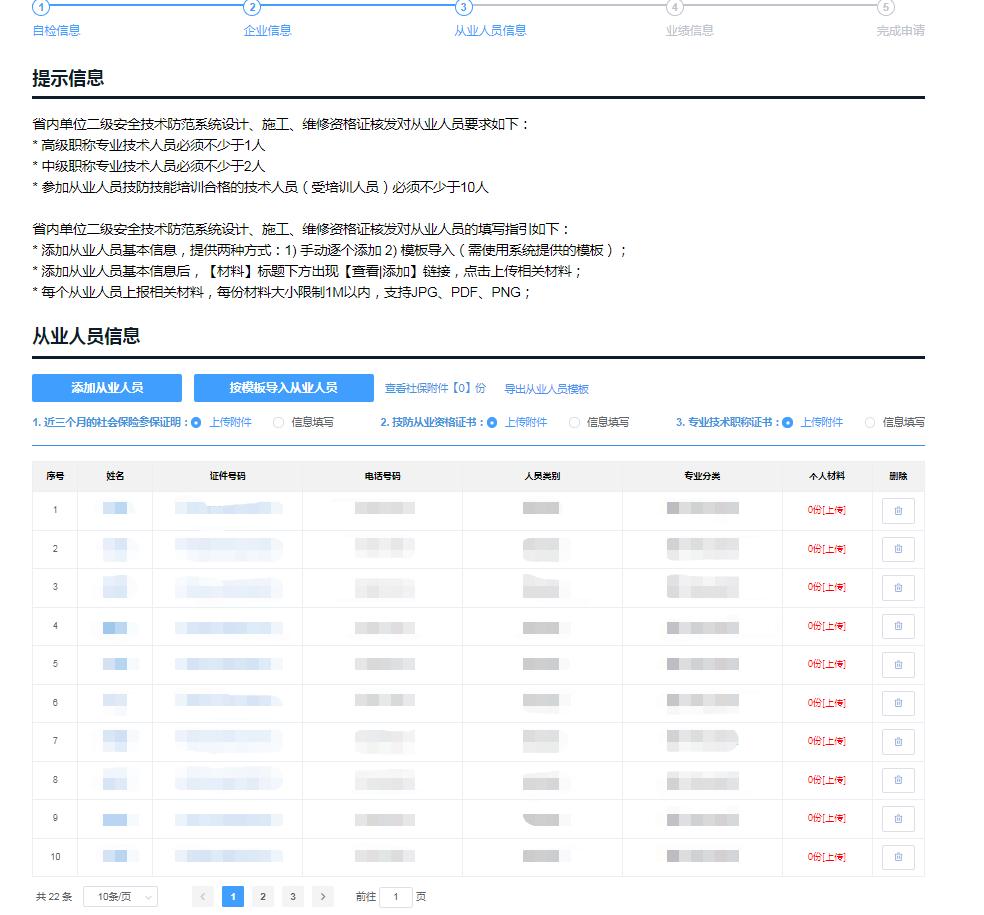
Task: Click 按模板导入从业人员 button
Action: [x=285, y=388]
